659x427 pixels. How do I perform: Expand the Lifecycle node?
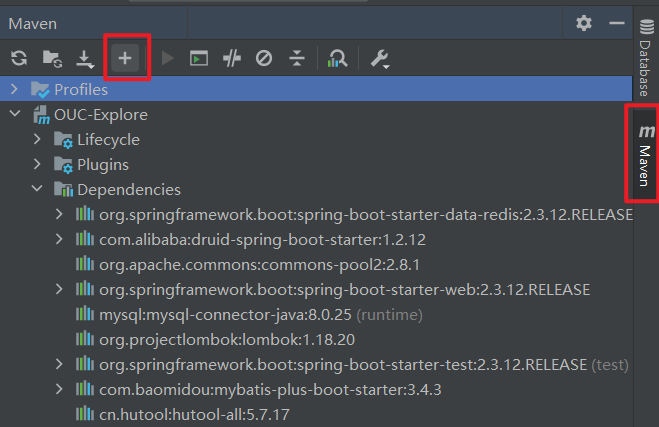coord(37,139)
